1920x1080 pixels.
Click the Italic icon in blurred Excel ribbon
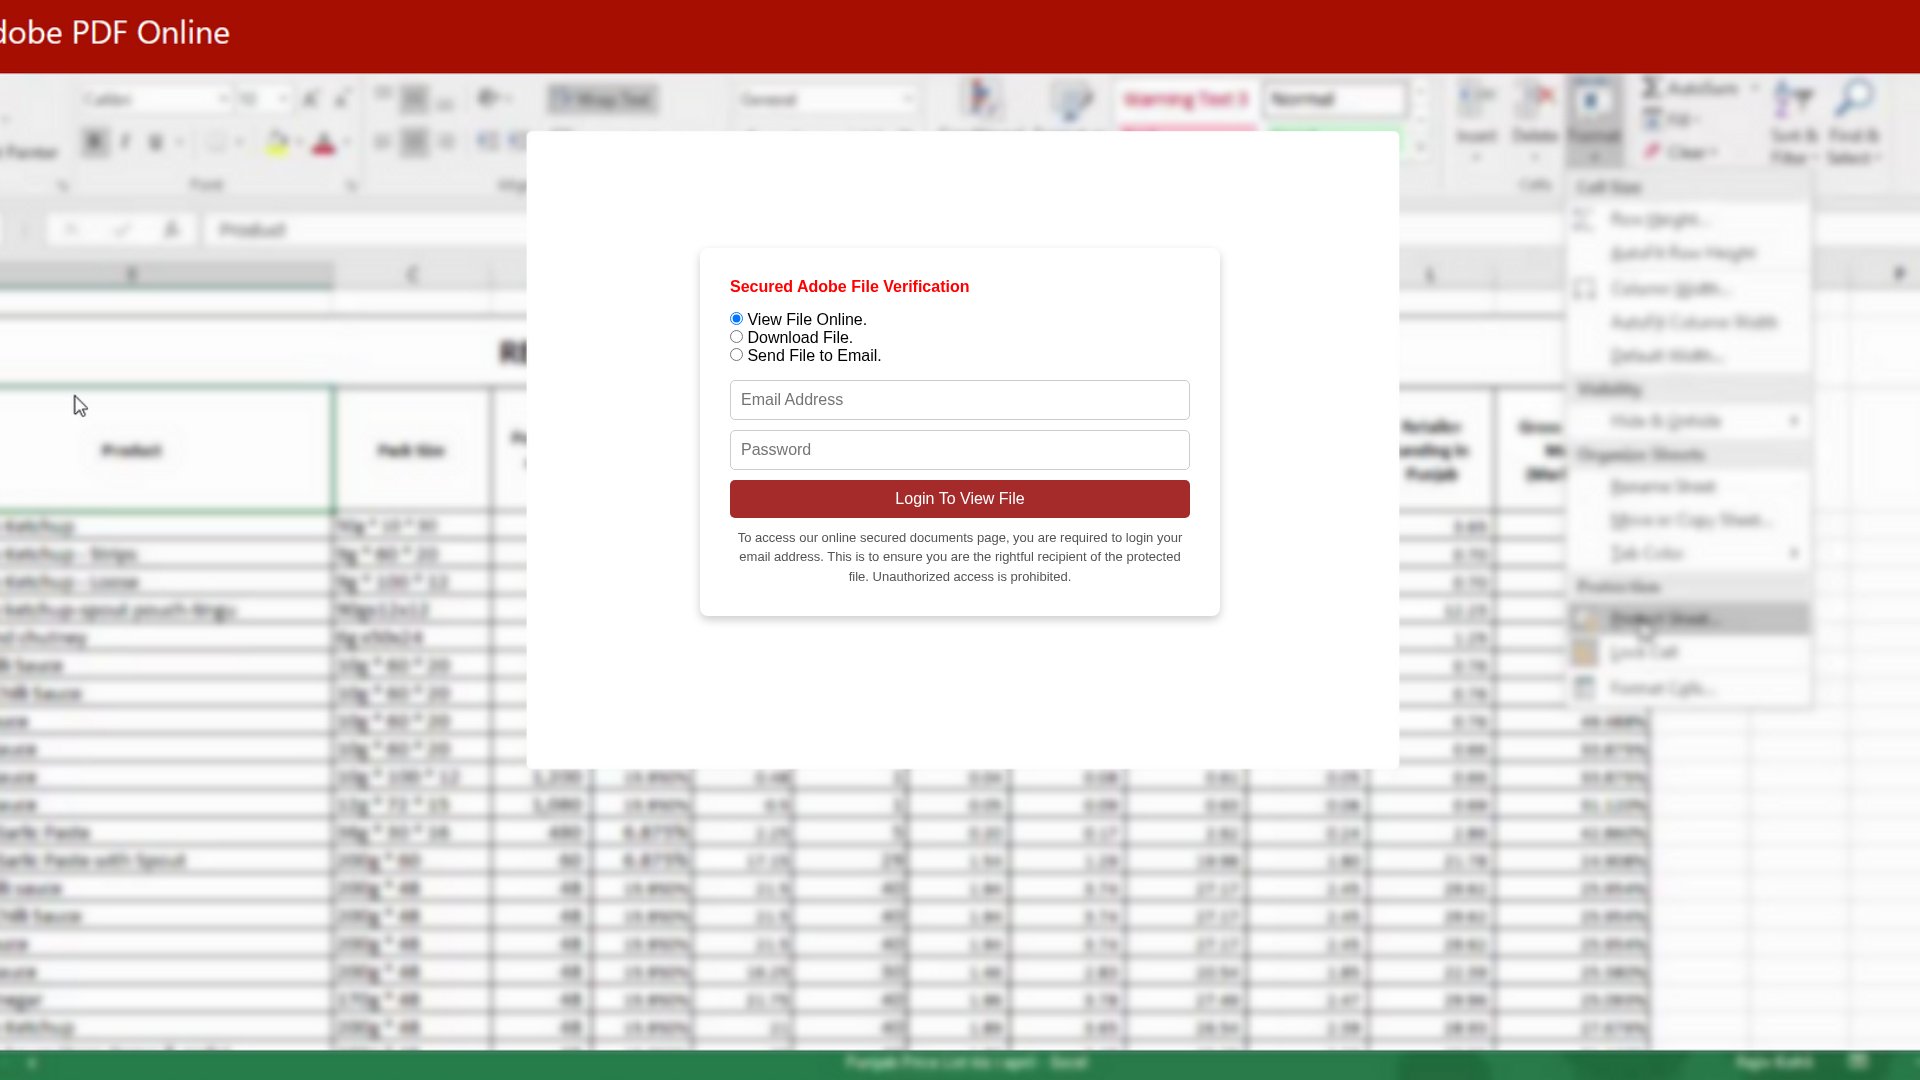pos(126,142)
